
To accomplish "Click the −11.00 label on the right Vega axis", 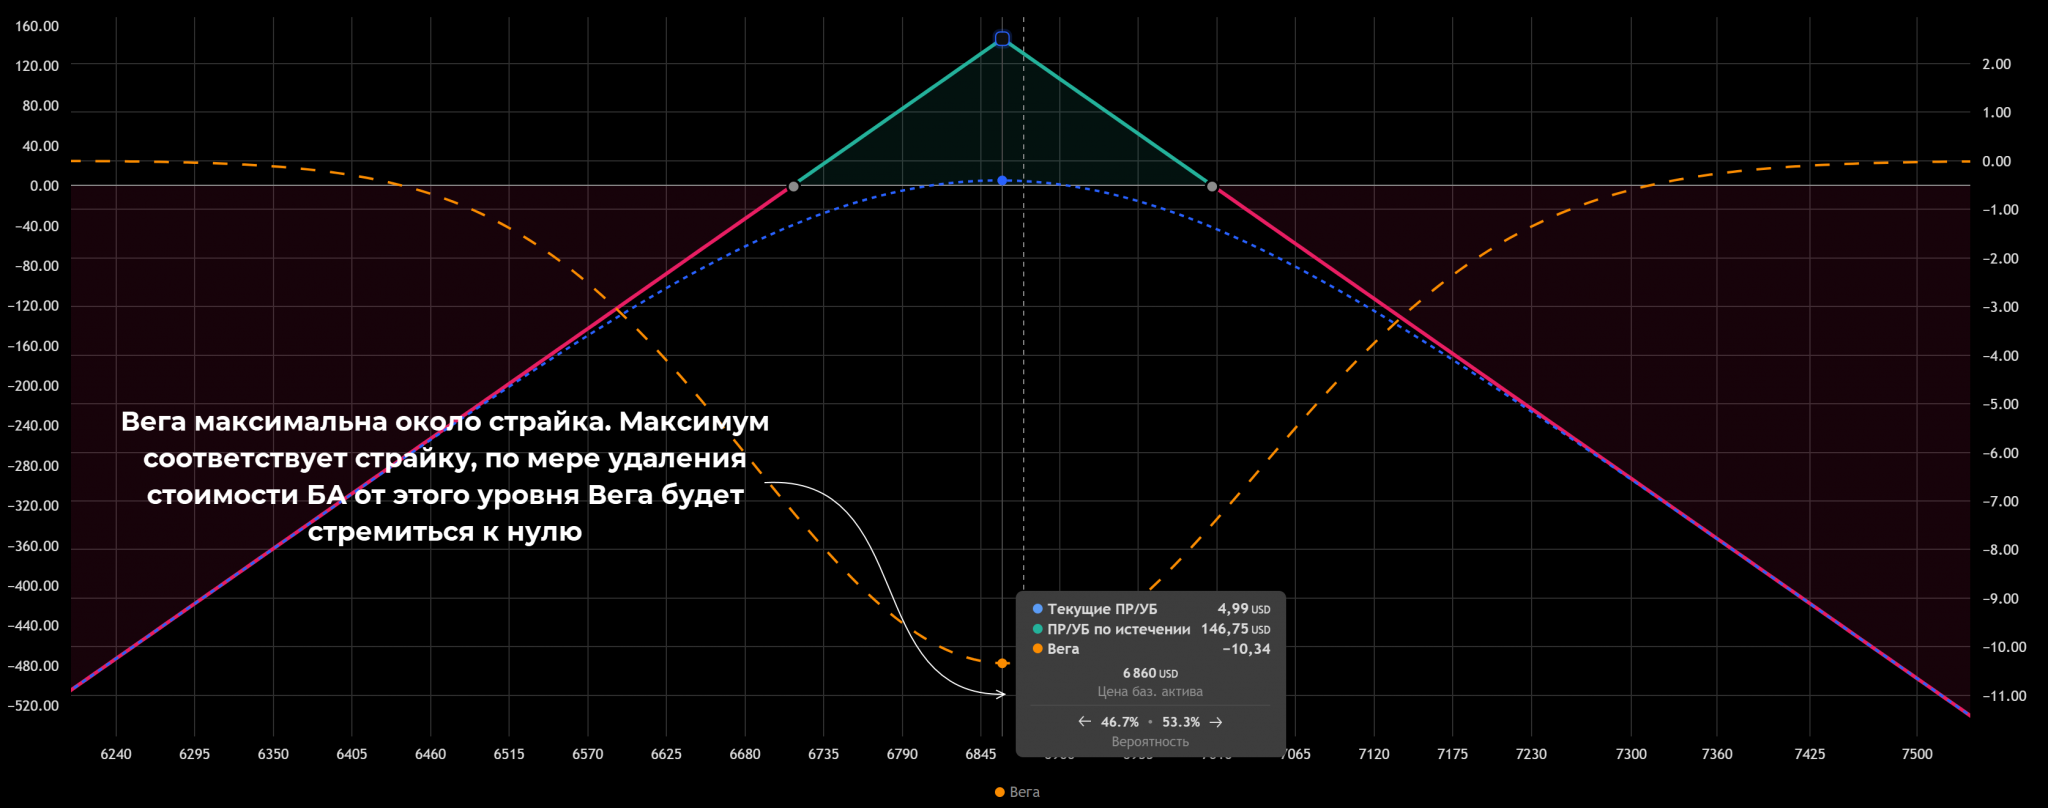I will tap(2004, 696).
